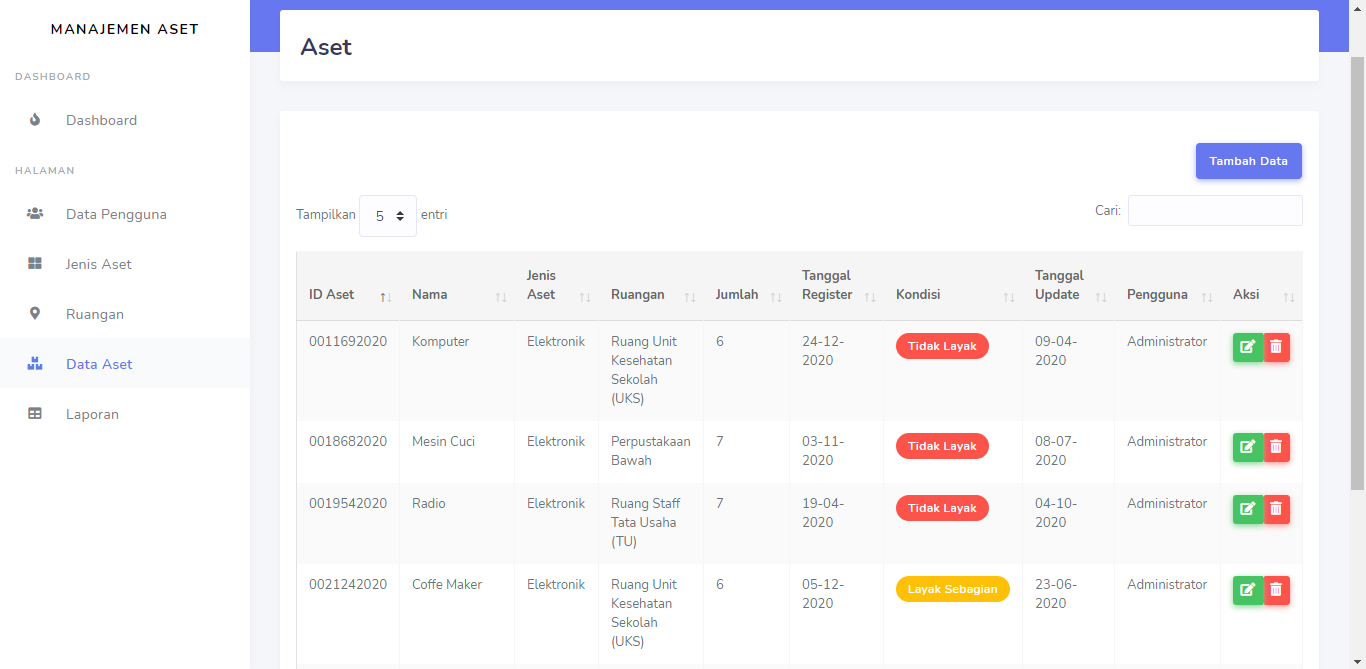Click the MANAJEMEN ASET brand link
Viewport: 1366px width, 669px height.
click(124, 29)
